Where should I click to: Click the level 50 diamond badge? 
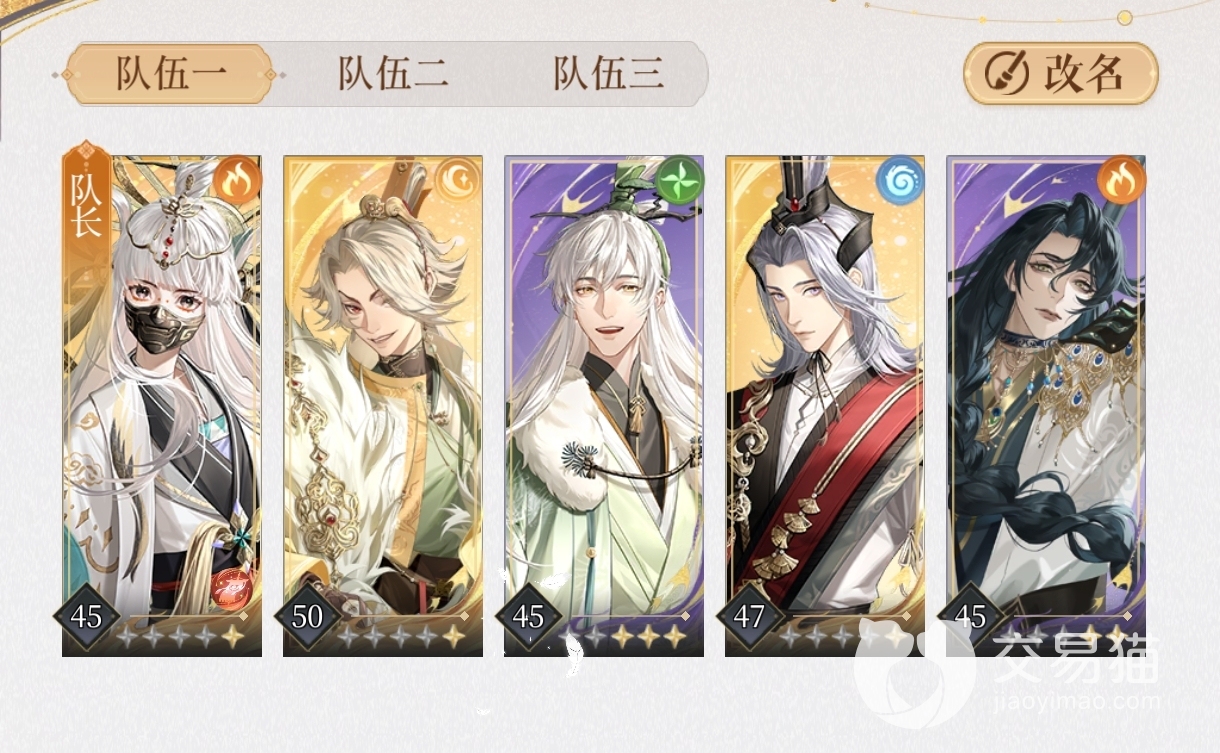point(308,616)
